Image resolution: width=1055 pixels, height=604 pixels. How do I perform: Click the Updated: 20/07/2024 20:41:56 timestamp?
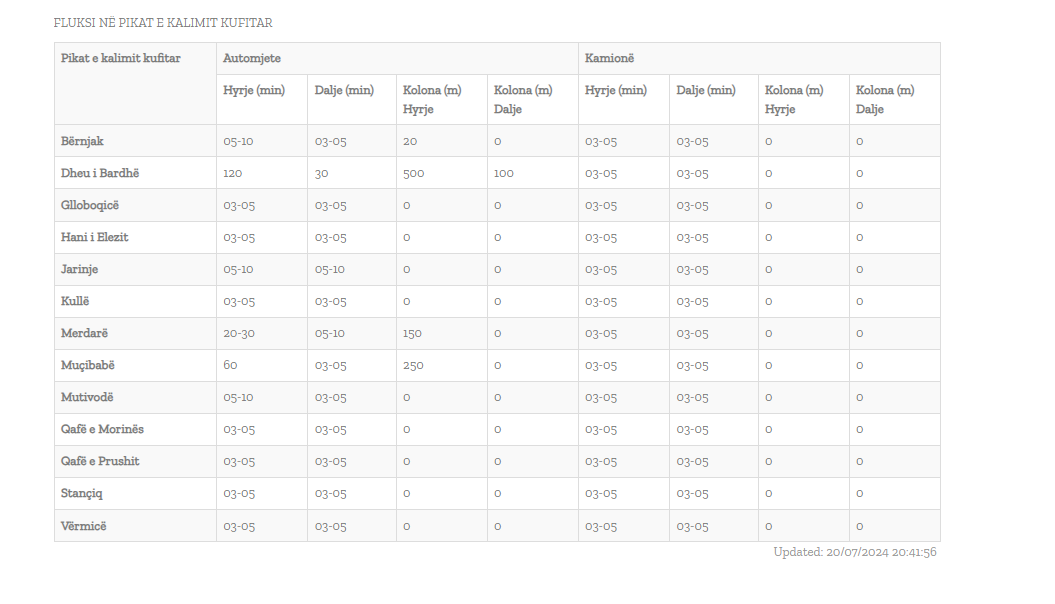click(x=854, y=552)
